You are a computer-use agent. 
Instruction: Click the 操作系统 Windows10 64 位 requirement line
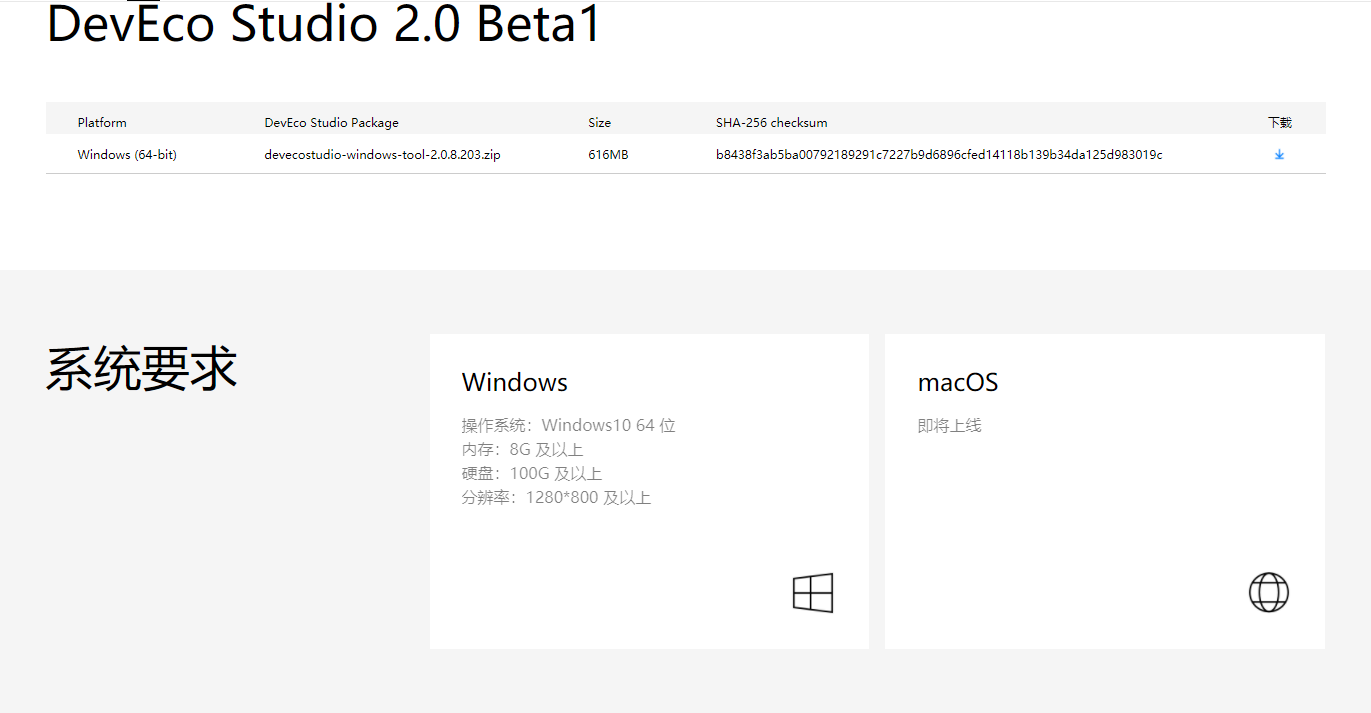[x=568, y=426]
